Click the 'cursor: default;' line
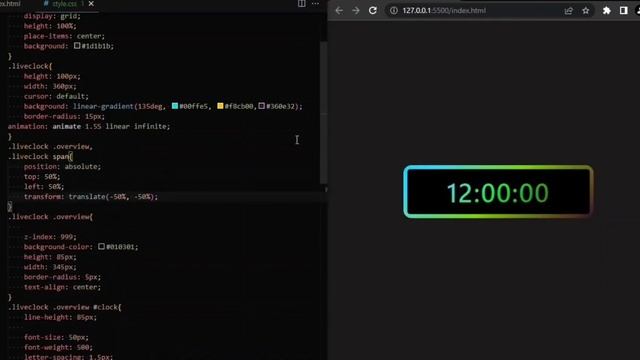Screen dimensions: 640x360 click(x=56, y=96)
